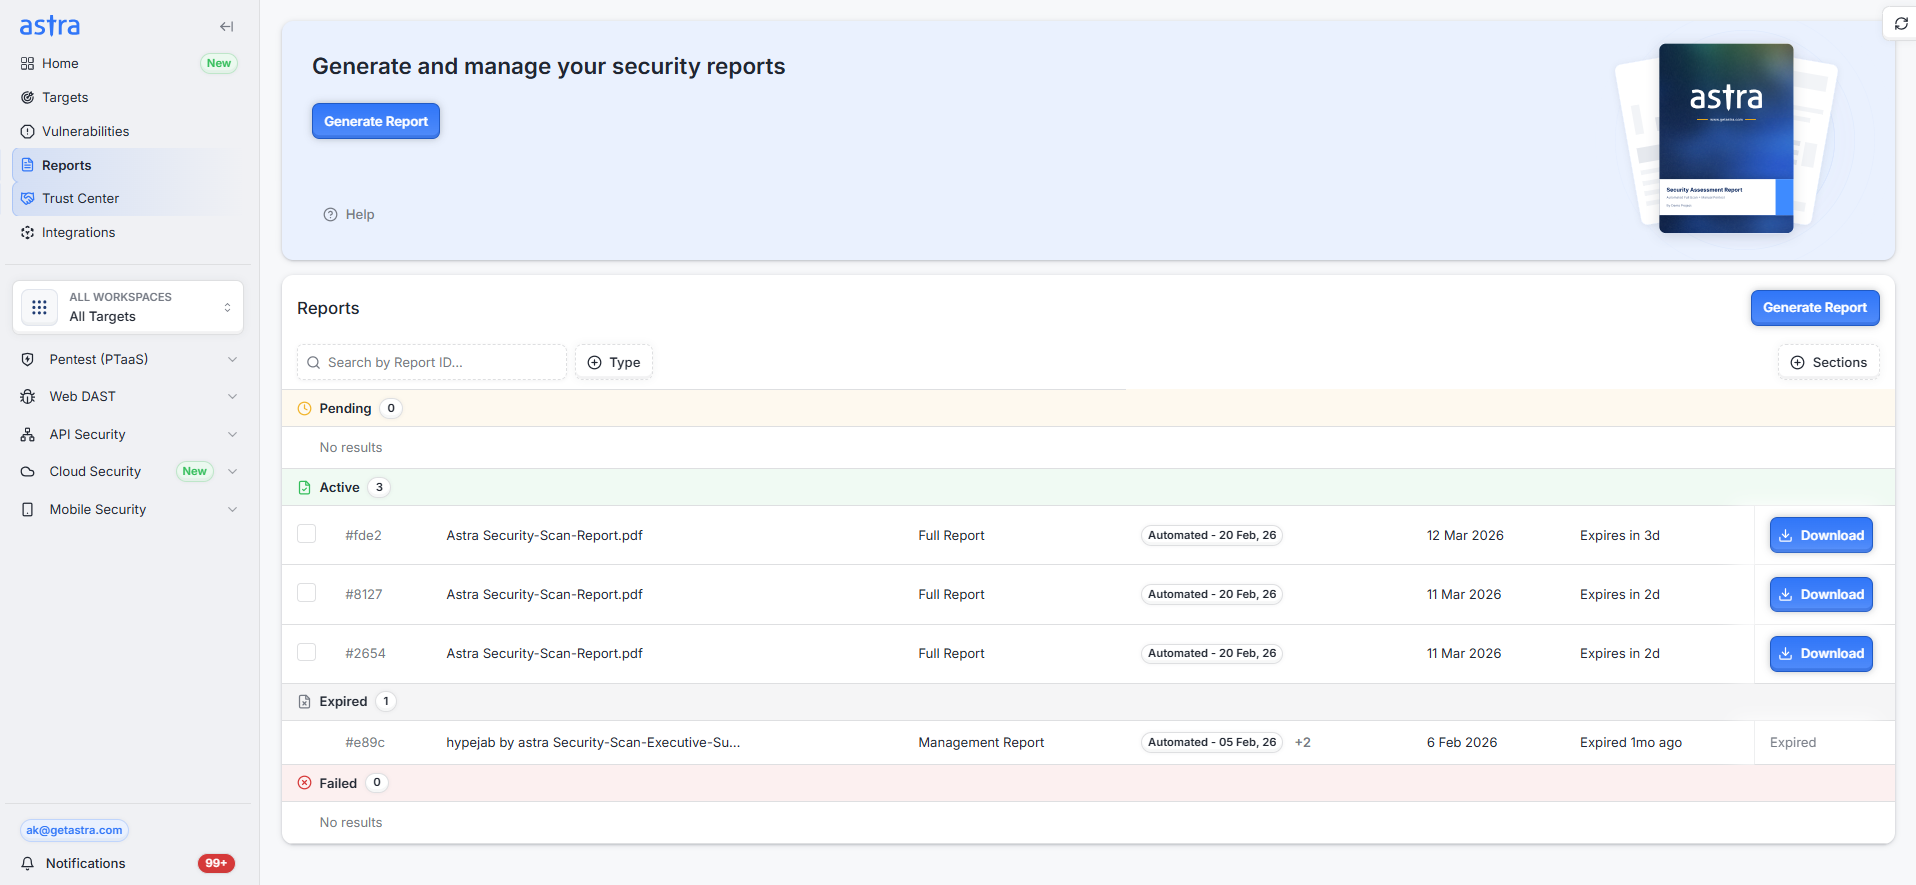Click the Targets icon in sidebar
This screenshot has height=885, width=1916.
[x=27, y=97]
